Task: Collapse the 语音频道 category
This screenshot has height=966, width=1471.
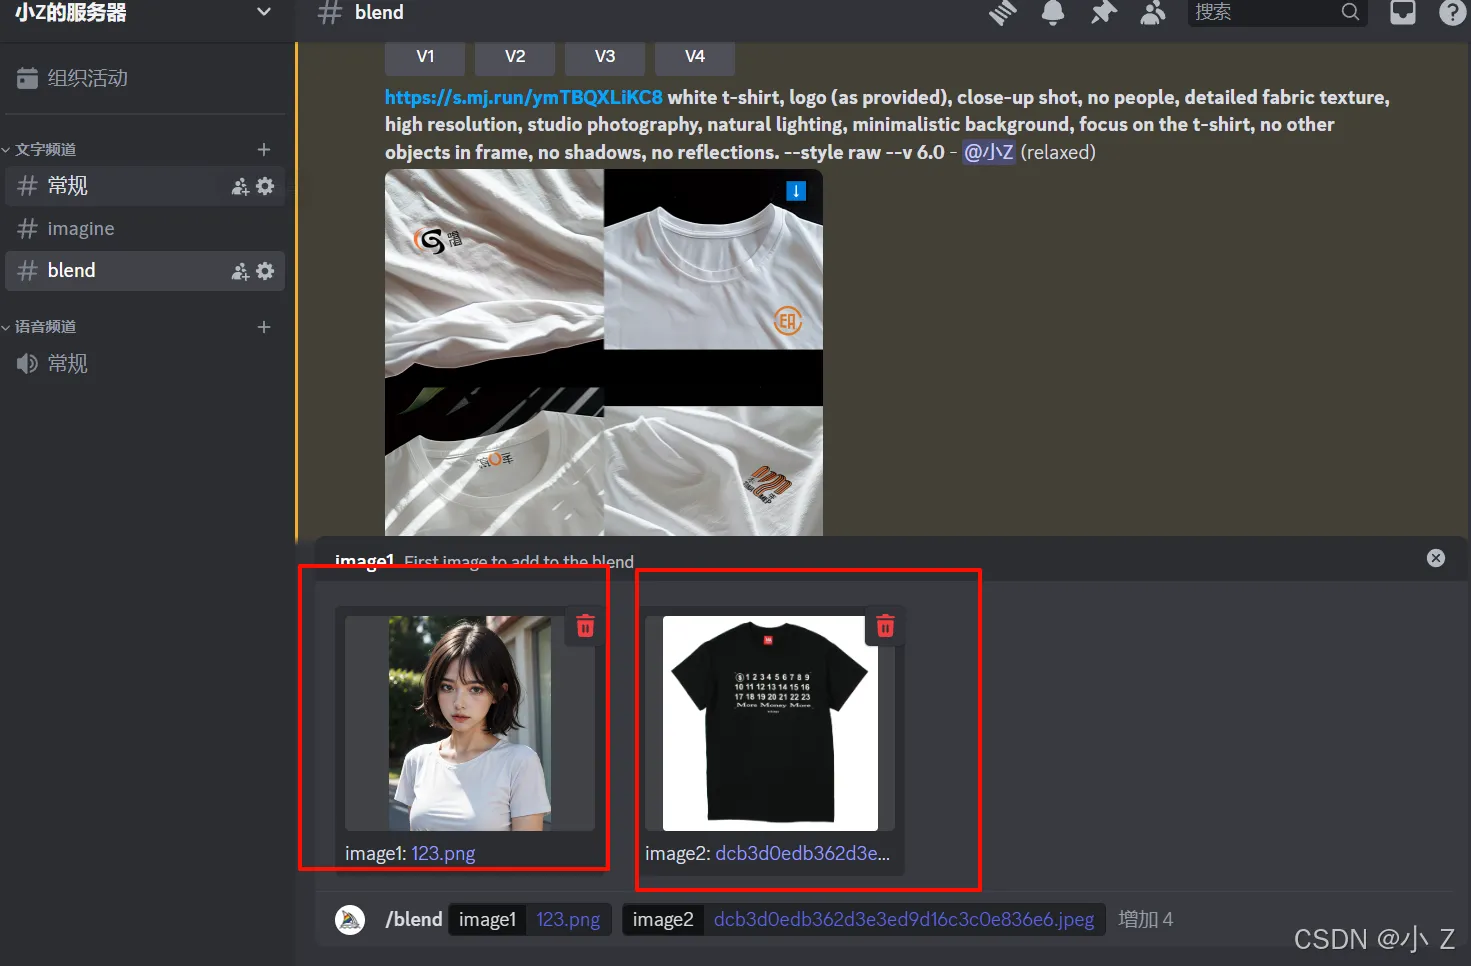Action: click(x=45, y=327)
